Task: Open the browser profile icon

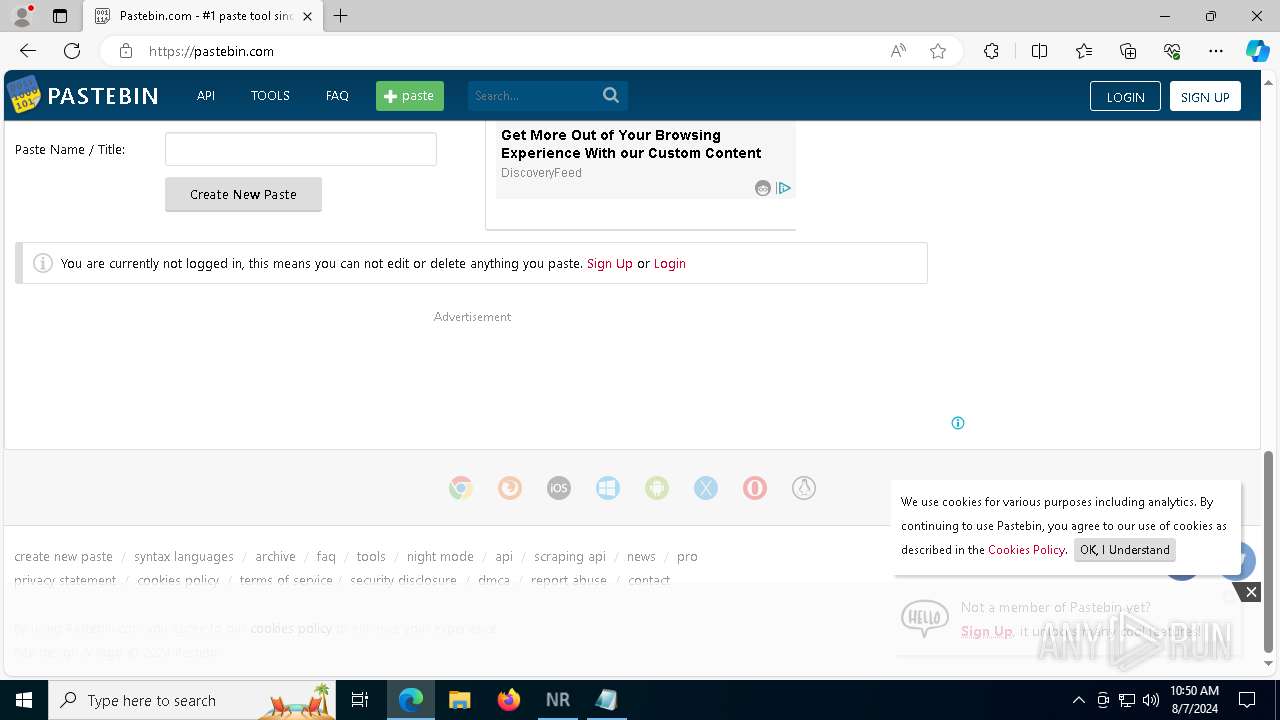Action: pos(21,16)
